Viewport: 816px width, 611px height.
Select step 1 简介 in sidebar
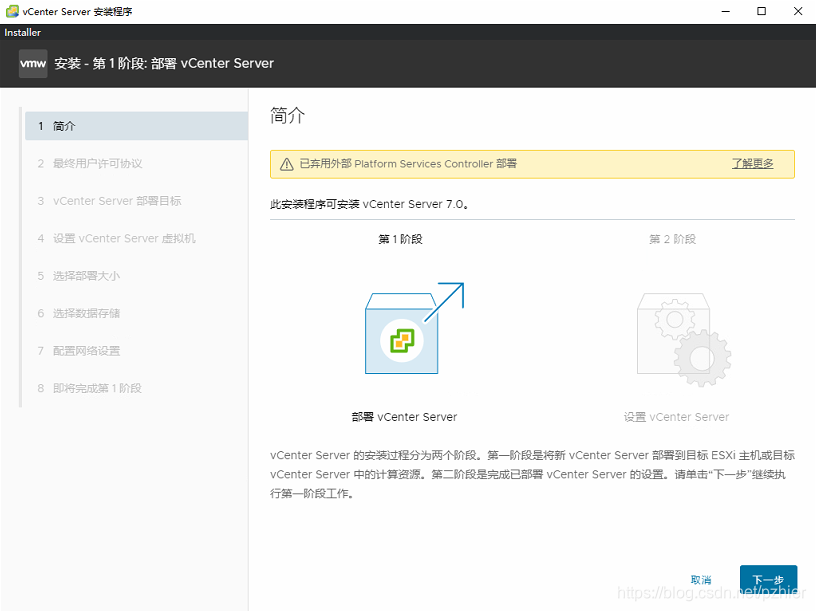coord(136,126)
